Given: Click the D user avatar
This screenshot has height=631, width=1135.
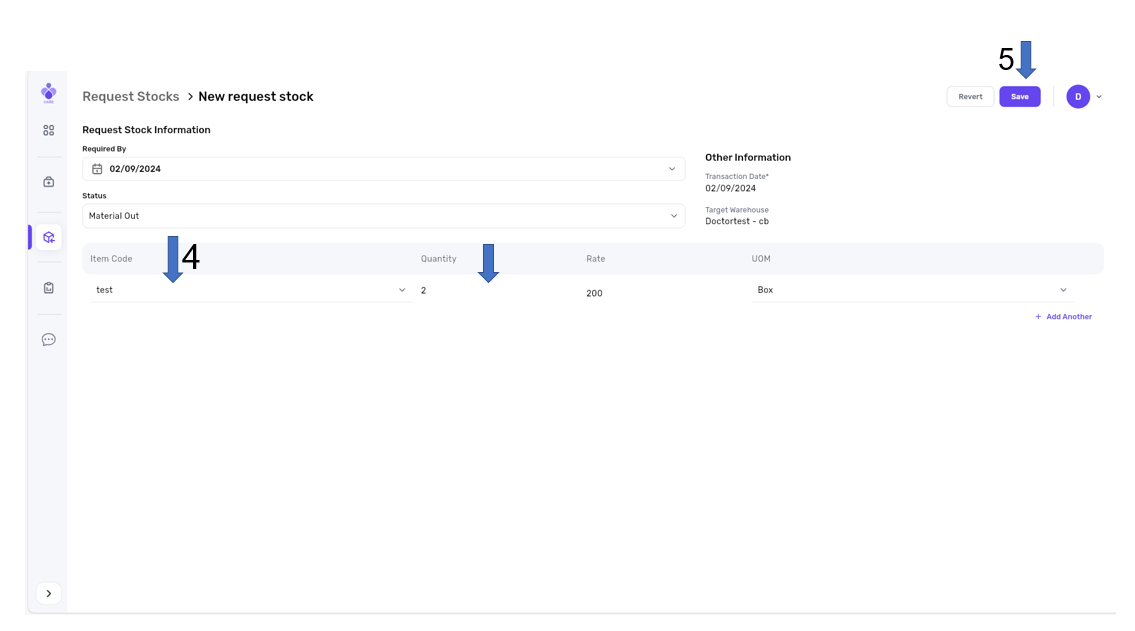Looking at the screenshot, I should pyautogui.click(x=1077, y=97).
